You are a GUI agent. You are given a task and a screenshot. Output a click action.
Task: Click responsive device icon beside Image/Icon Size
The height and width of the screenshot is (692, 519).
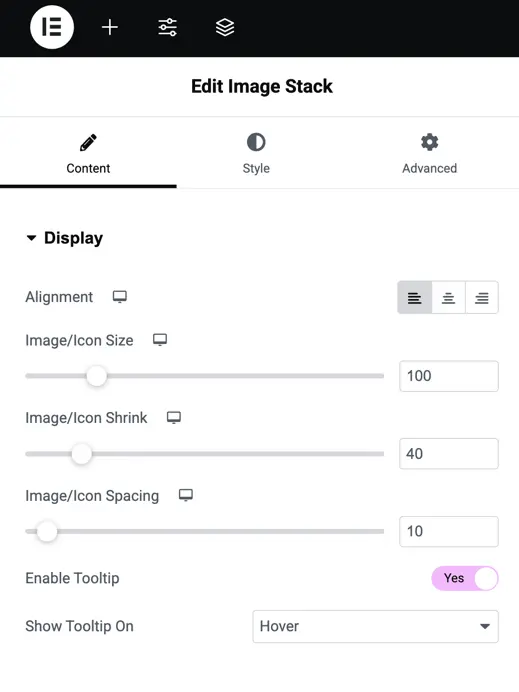160,340
